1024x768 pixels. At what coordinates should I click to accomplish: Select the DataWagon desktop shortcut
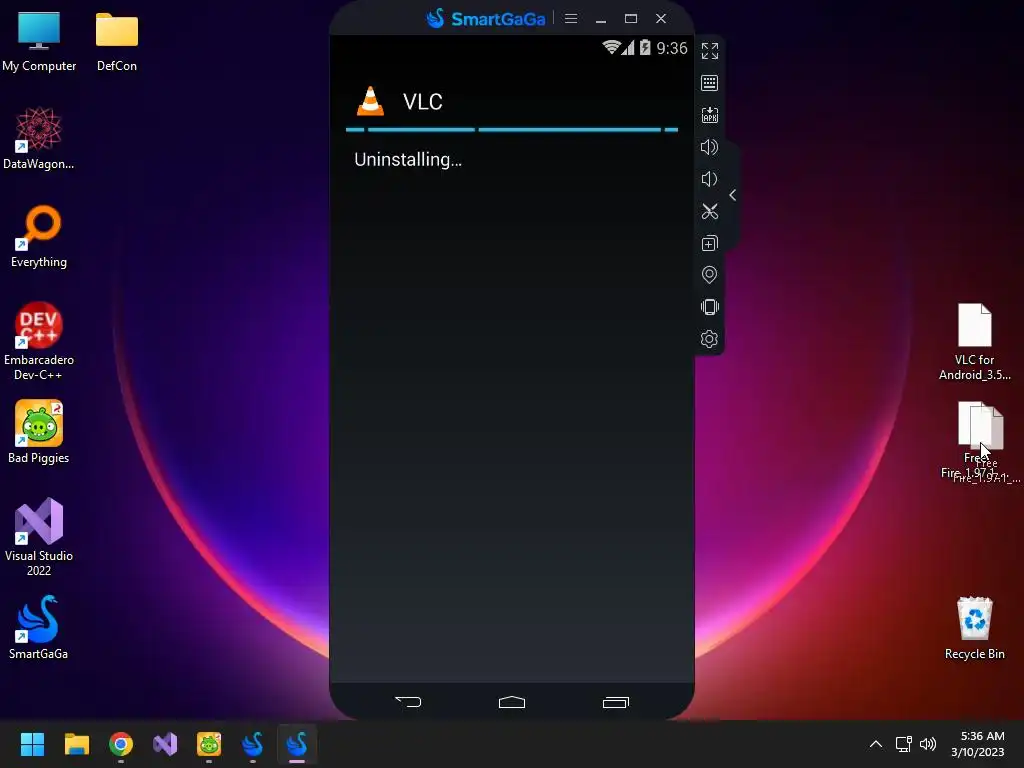(39, 138)
